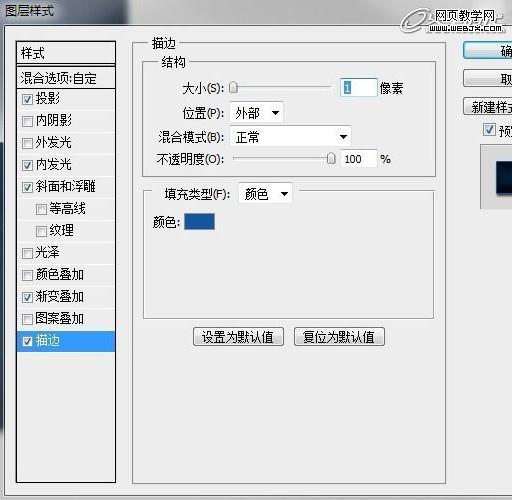The image size is (512, 500).
Task: Toggle the 斜面和浮雕 bevel checkbox
Action: coord(27,187)
